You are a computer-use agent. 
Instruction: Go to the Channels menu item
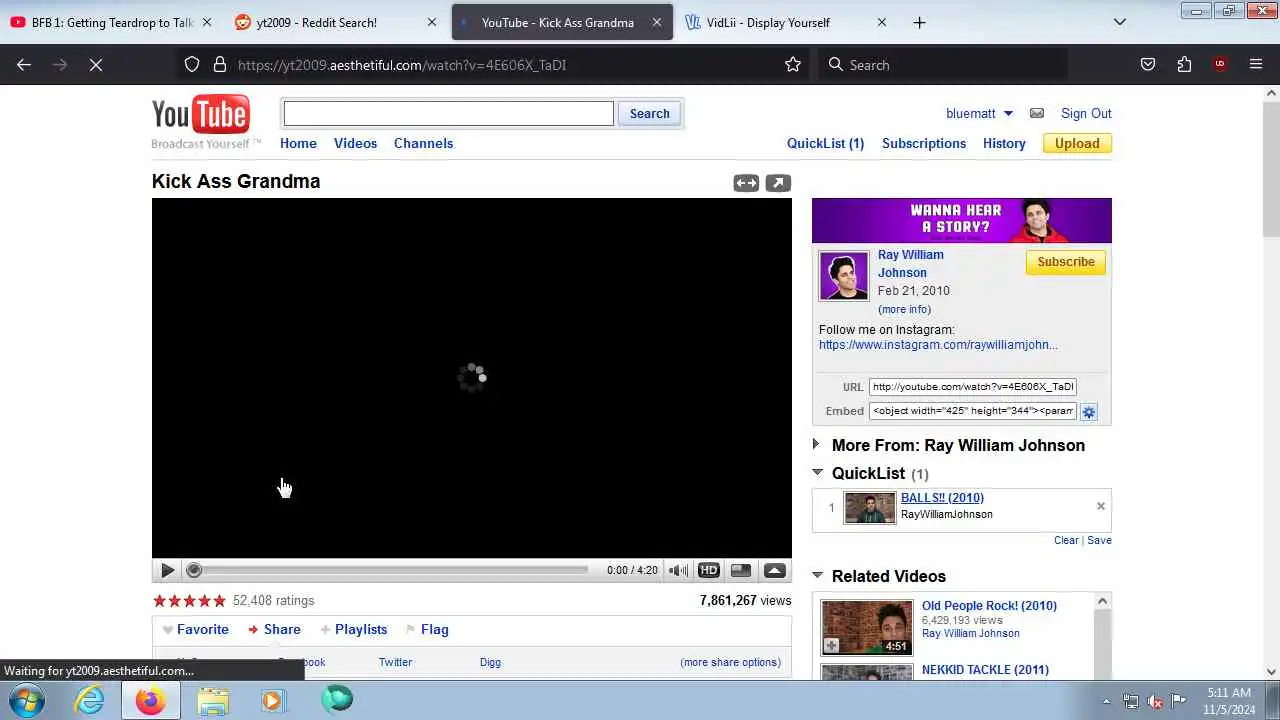click(x=423, y=143)
